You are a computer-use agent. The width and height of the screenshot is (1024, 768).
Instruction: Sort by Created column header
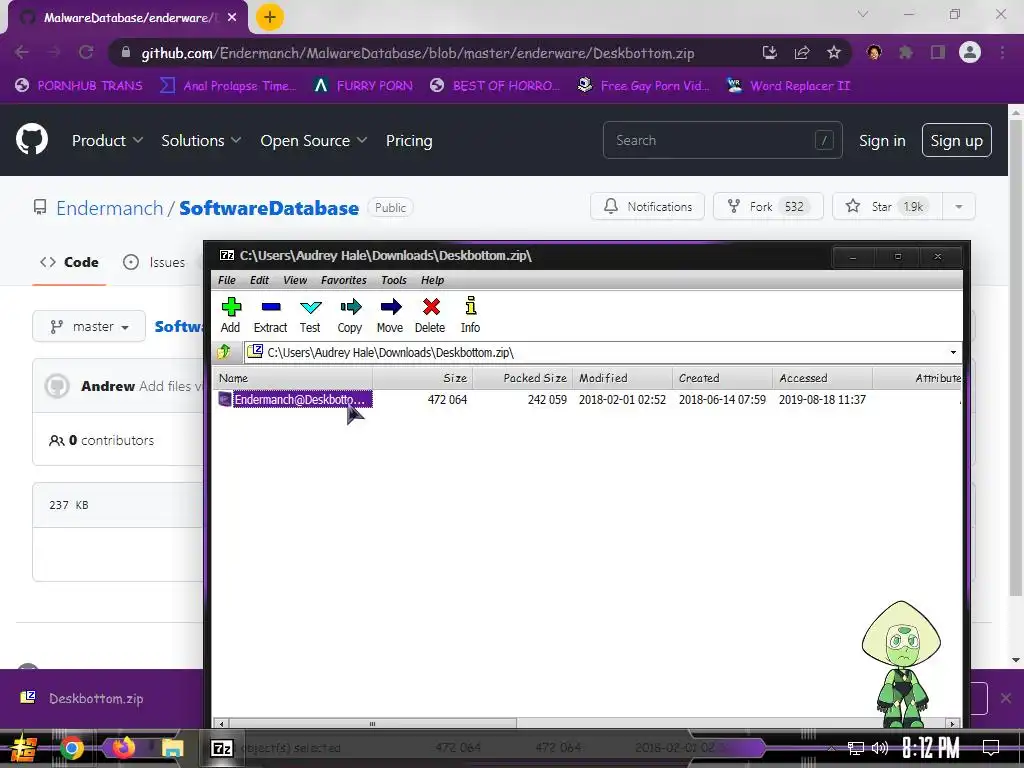pos(722,378)
